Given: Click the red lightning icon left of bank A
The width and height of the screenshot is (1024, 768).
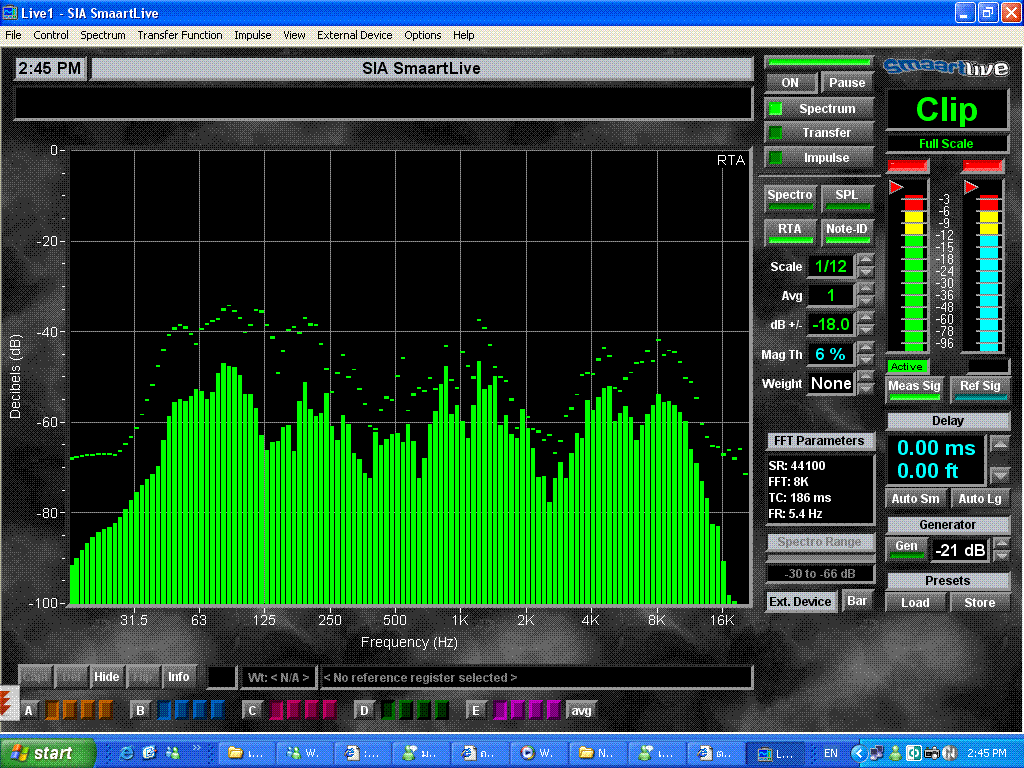Looking at the screenshot, I should tap(7, 703).
